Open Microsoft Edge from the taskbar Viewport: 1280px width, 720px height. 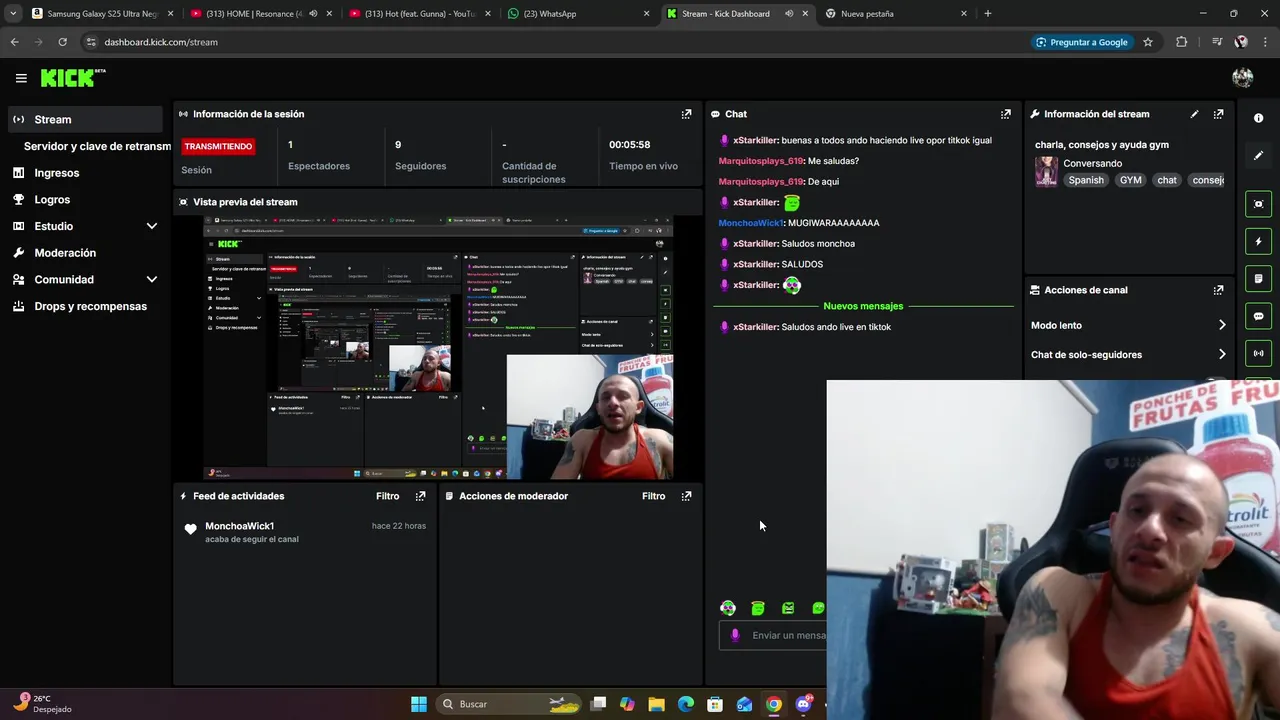point(685,704)
